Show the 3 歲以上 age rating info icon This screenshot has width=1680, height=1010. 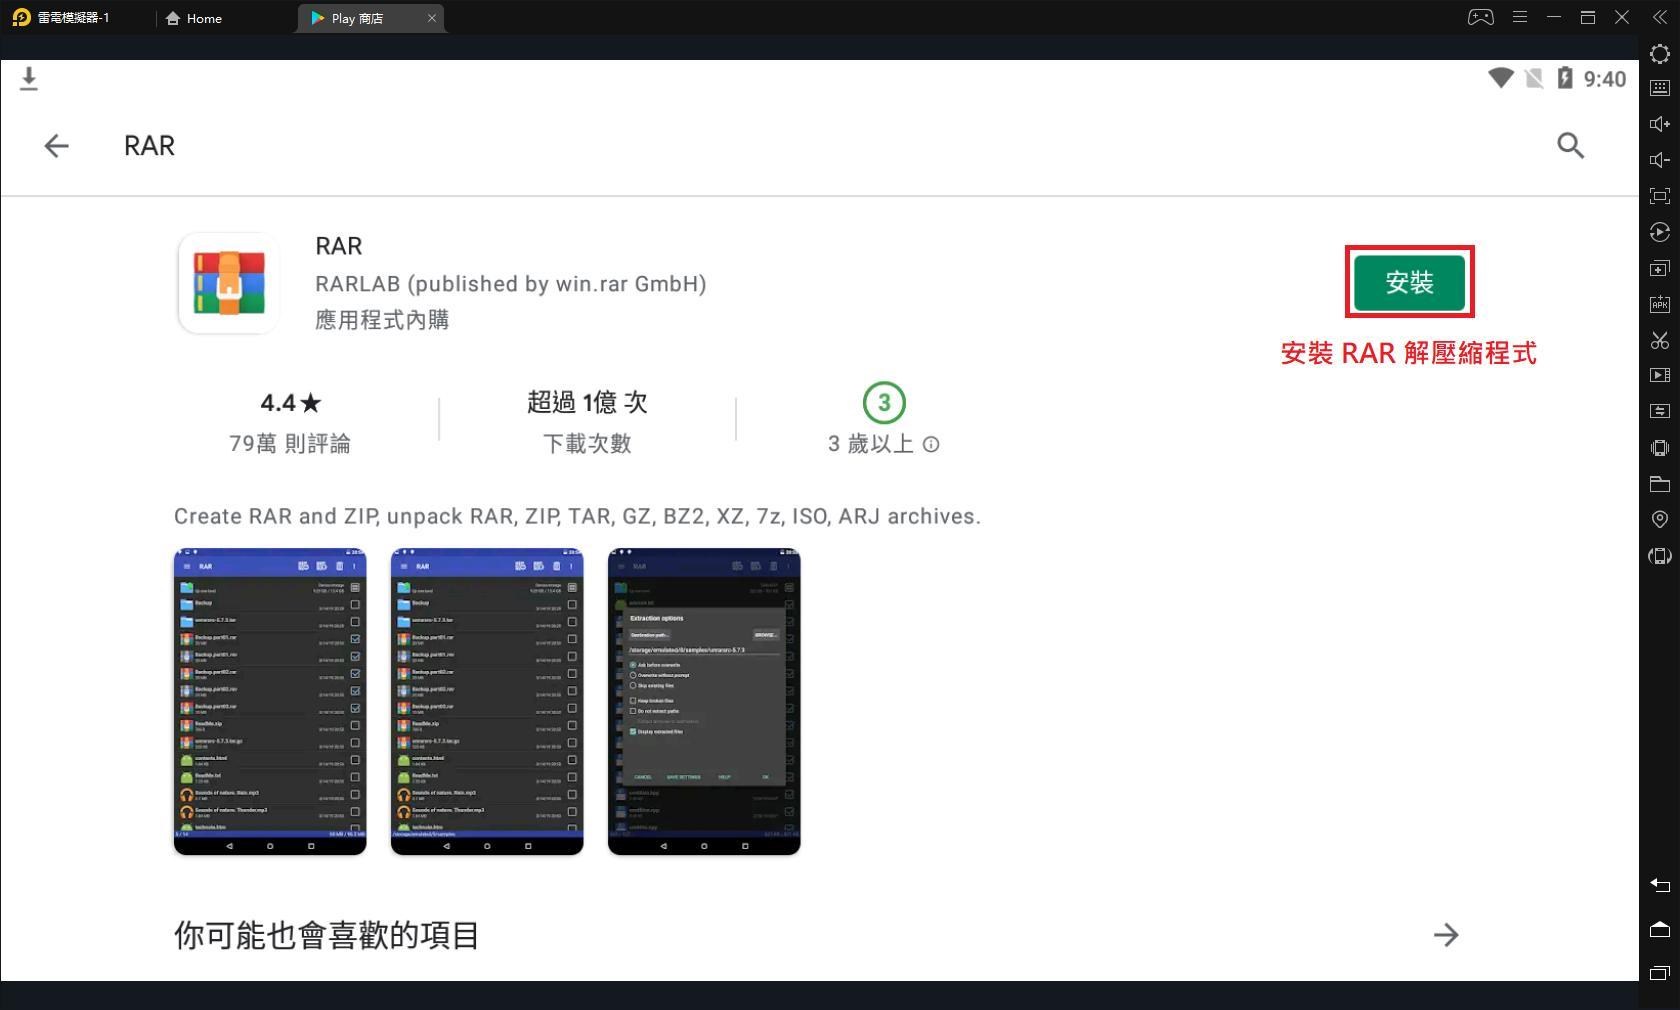pyautogui.click(x=931, y=444)
